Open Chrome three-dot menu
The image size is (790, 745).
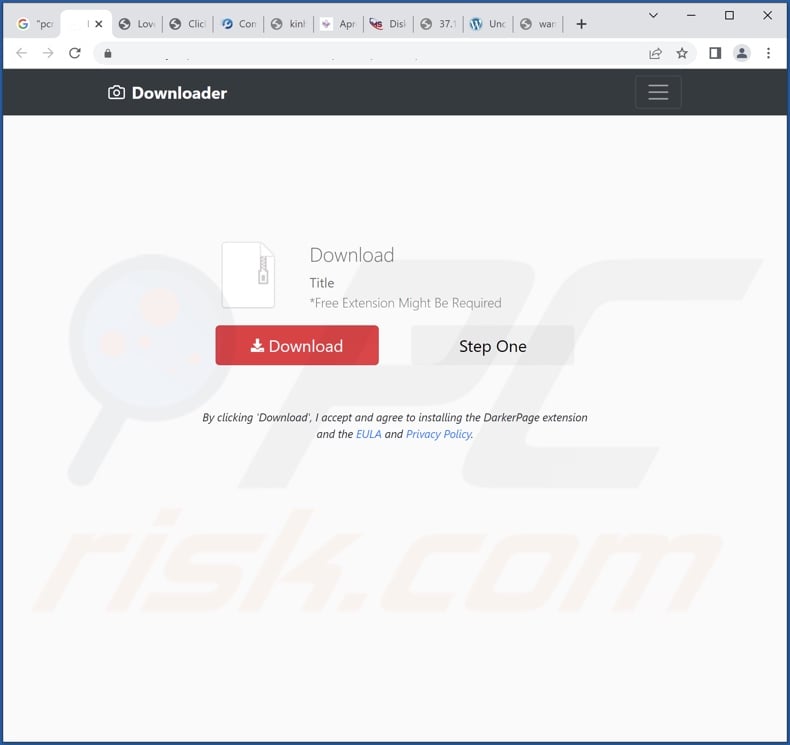tap(768, 53)
